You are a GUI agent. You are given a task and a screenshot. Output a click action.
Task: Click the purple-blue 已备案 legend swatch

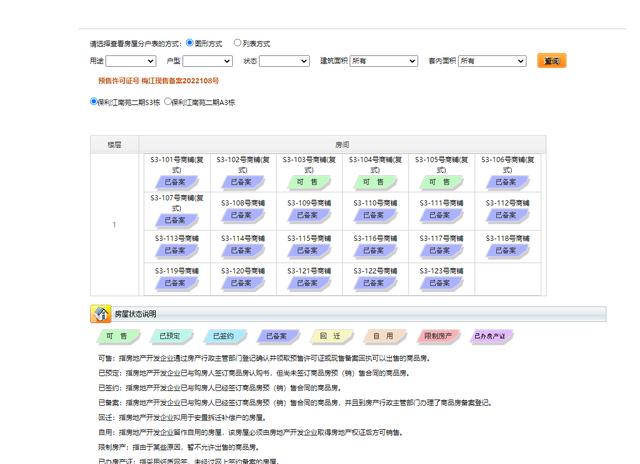278,336
